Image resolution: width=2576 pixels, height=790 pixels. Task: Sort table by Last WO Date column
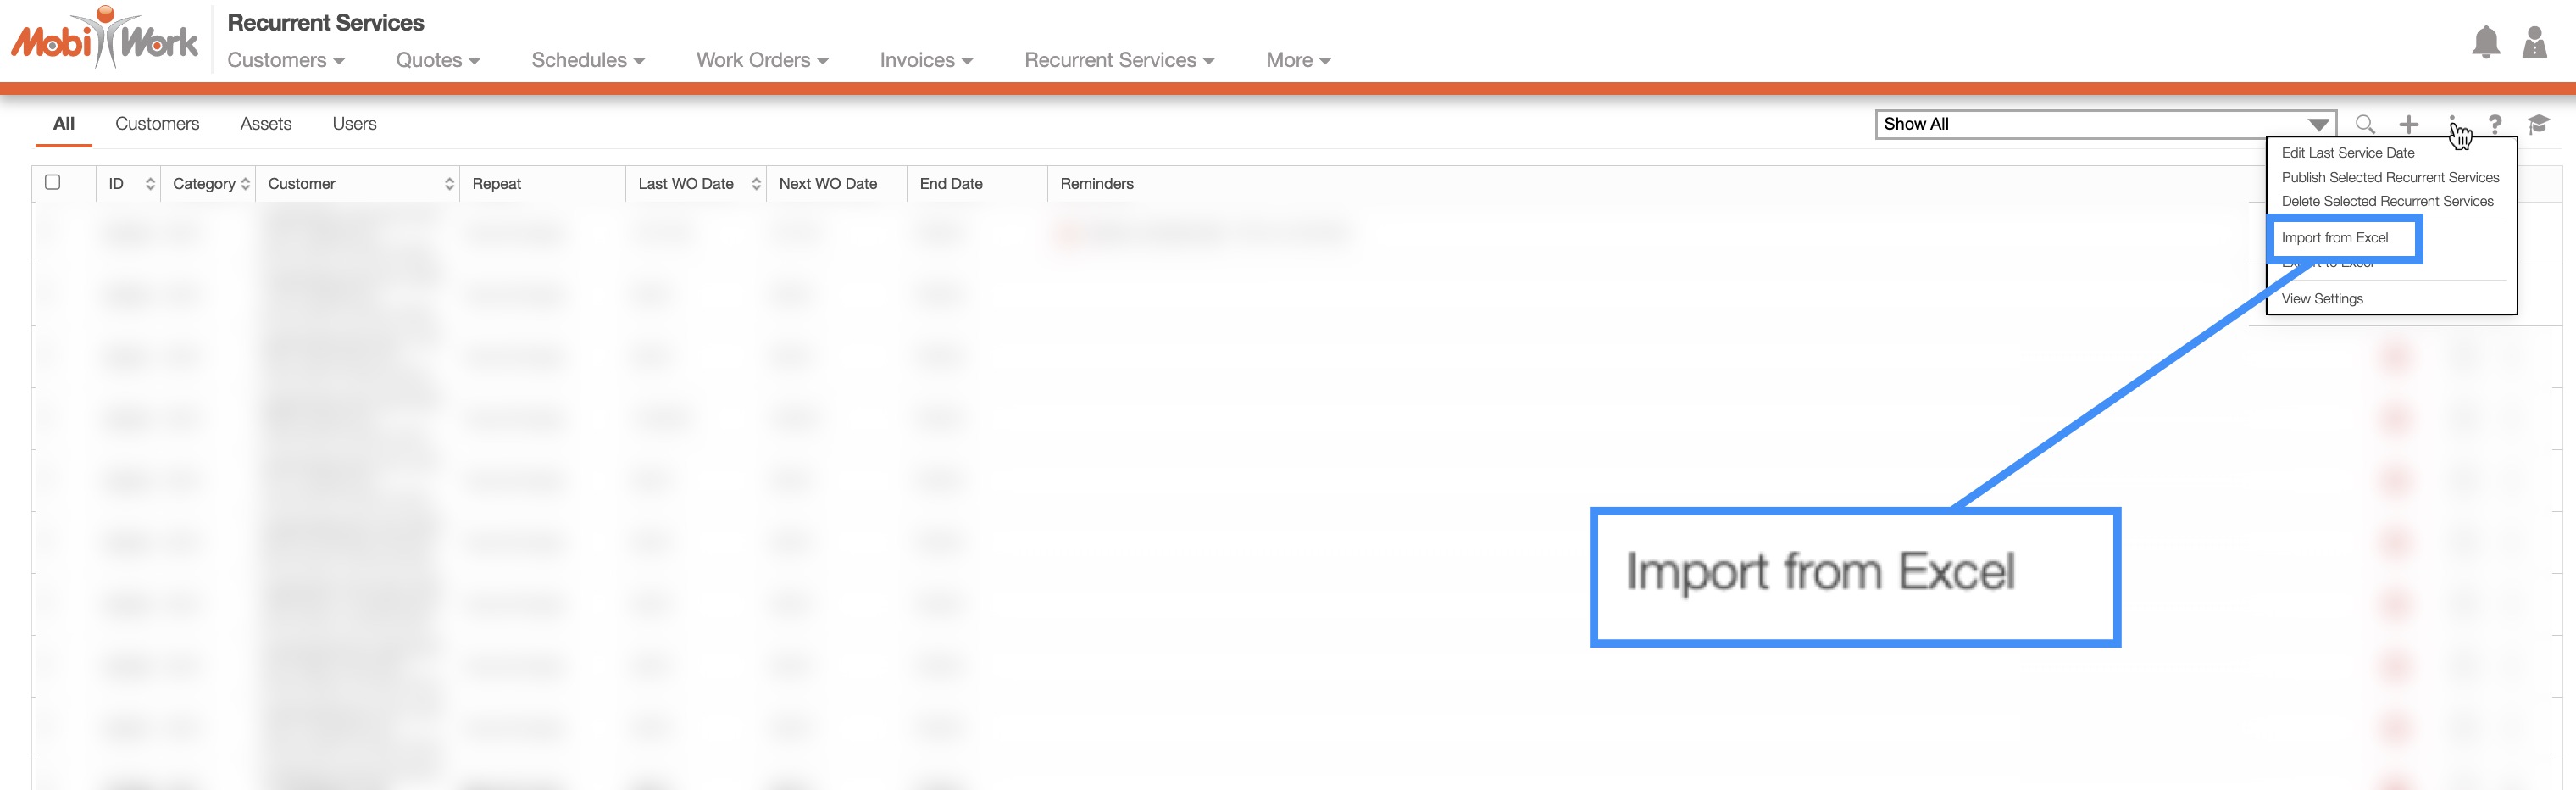tap(755, 184)
